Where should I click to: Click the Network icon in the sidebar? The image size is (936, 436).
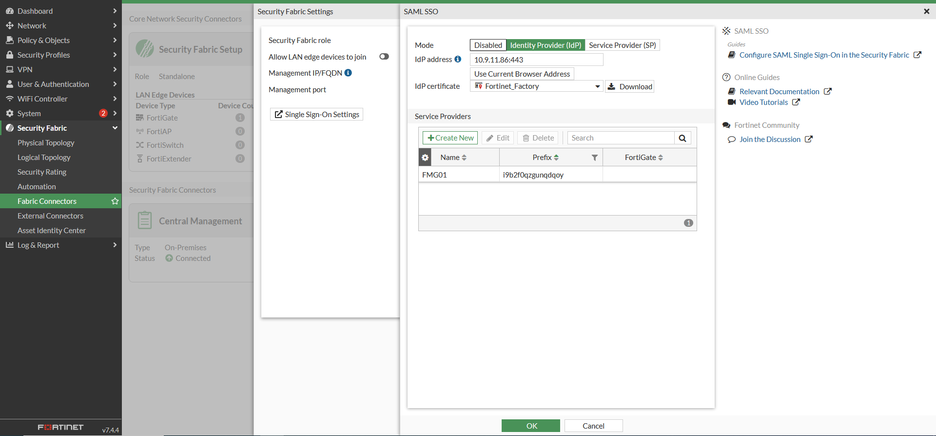click(10, 26)
